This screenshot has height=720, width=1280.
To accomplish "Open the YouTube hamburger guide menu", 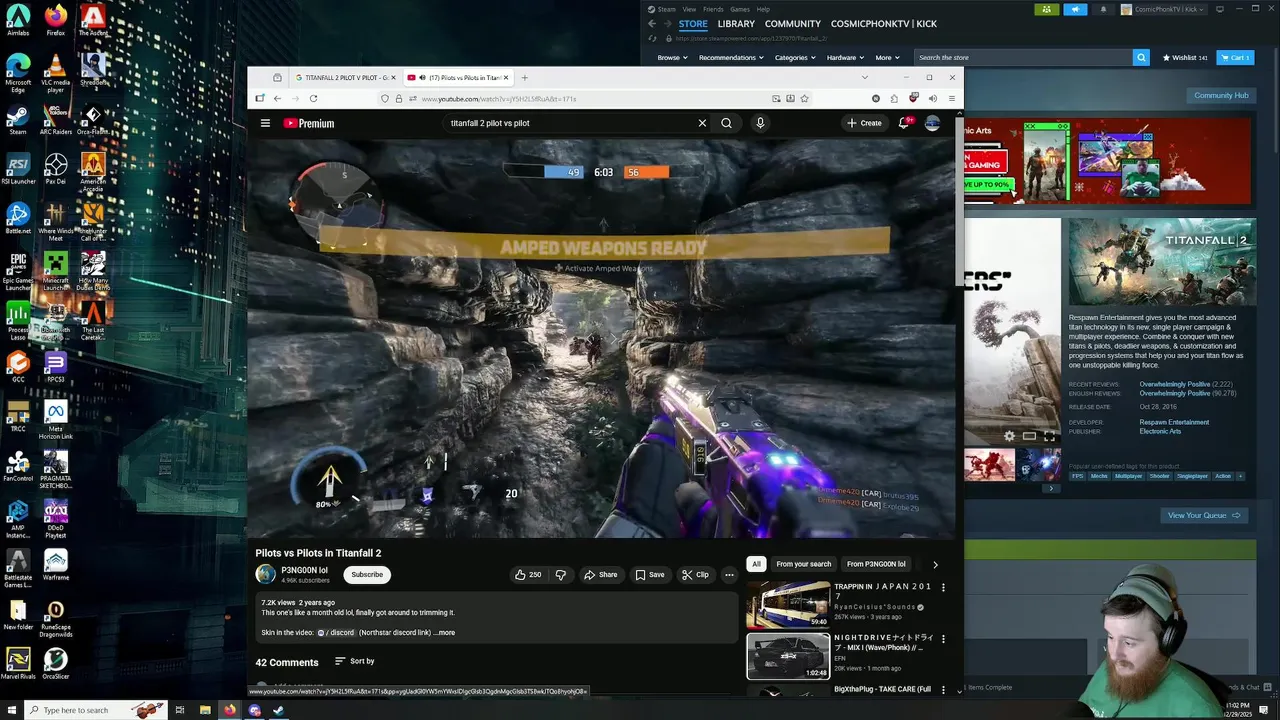I will [265, 123].
